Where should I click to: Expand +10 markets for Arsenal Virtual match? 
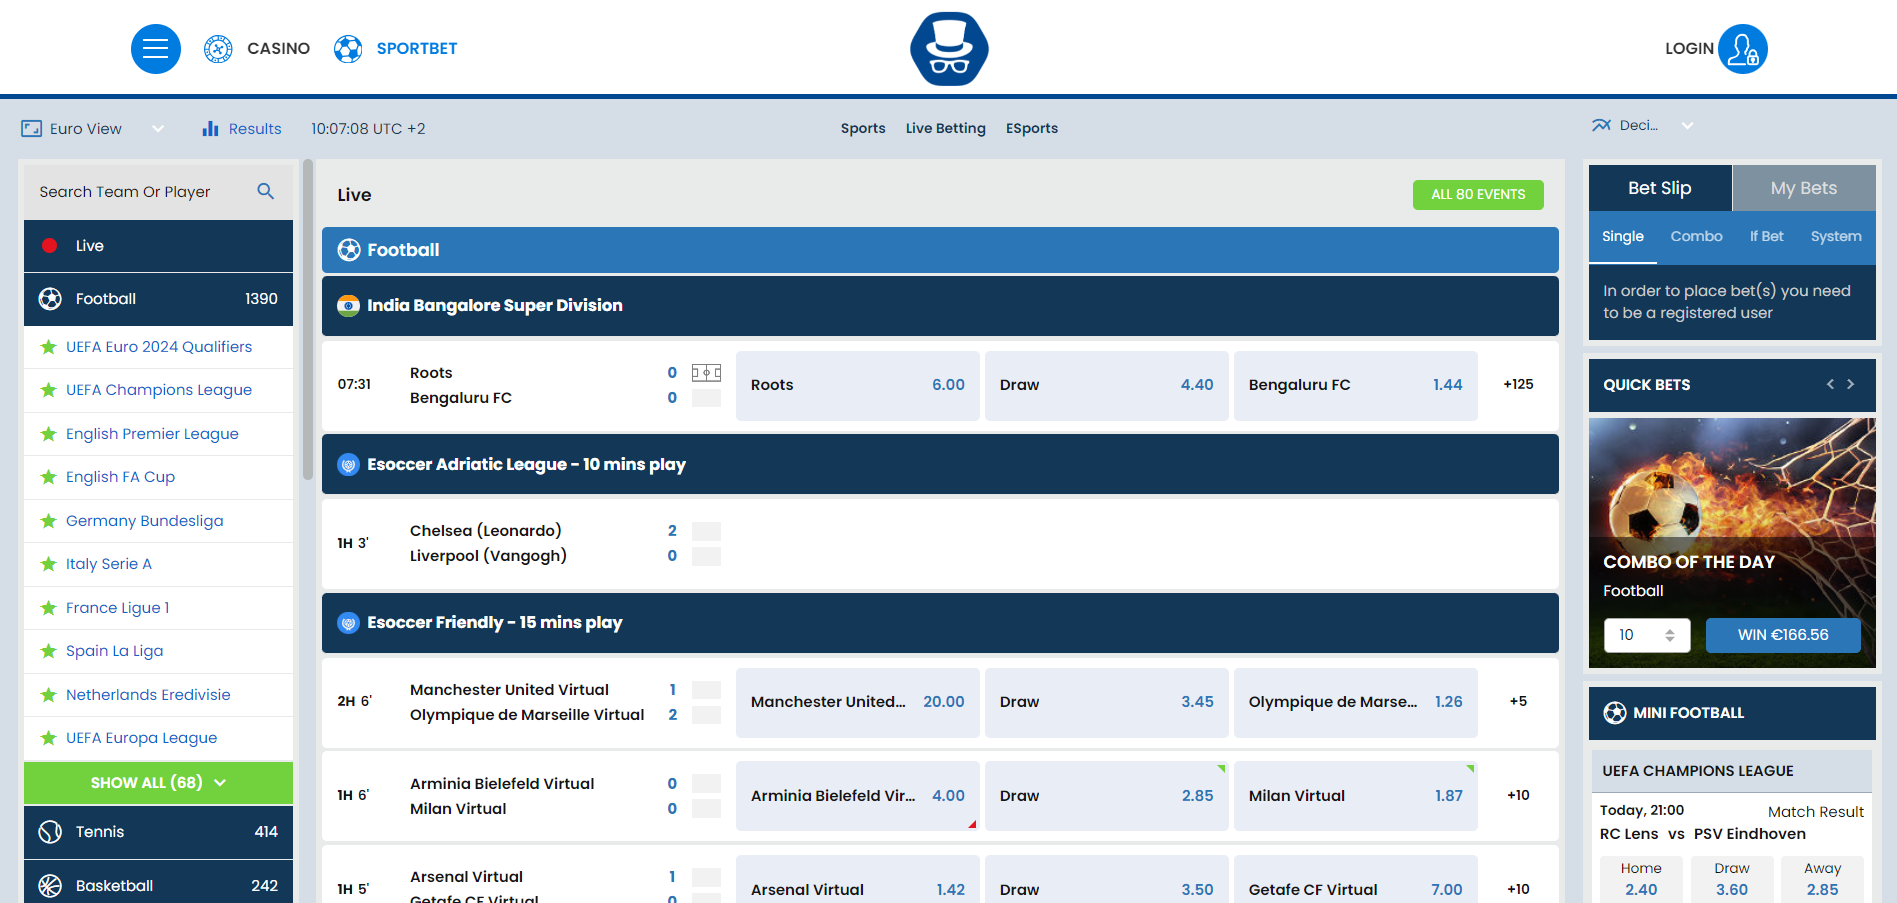point(1518,889)
